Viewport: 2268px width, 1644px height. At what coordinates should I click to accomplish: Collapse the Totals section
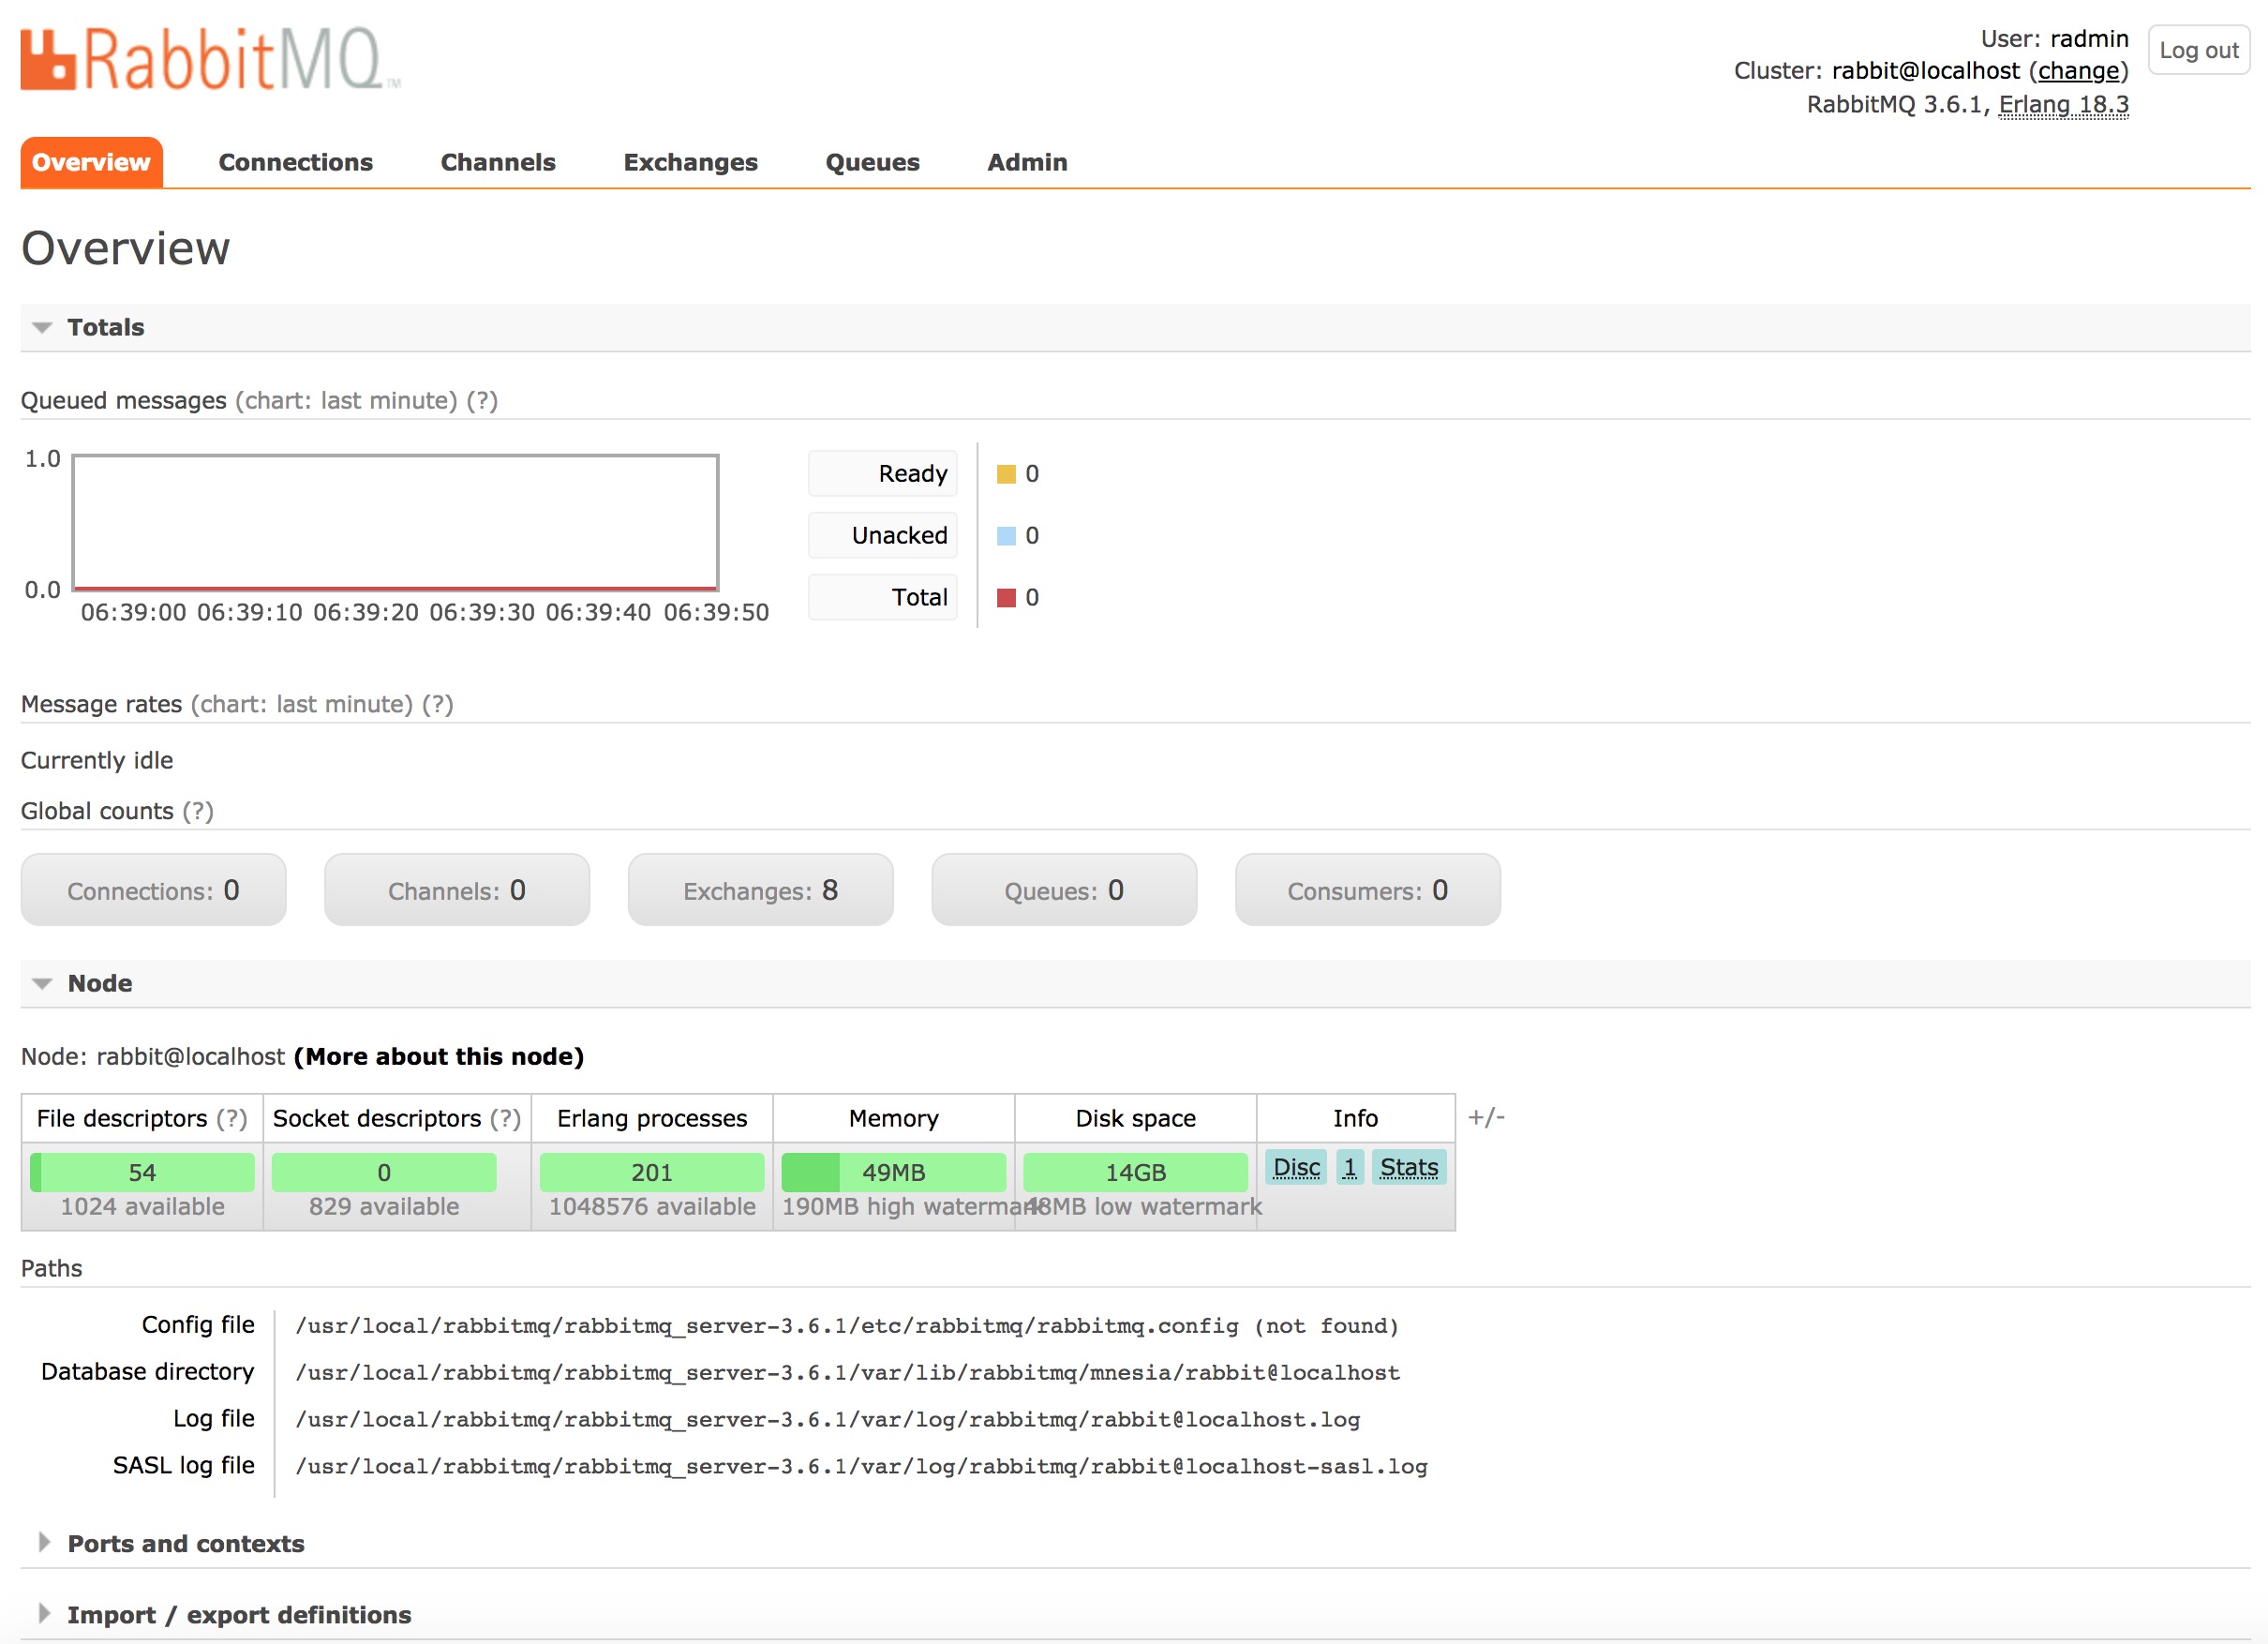[105, 328]
